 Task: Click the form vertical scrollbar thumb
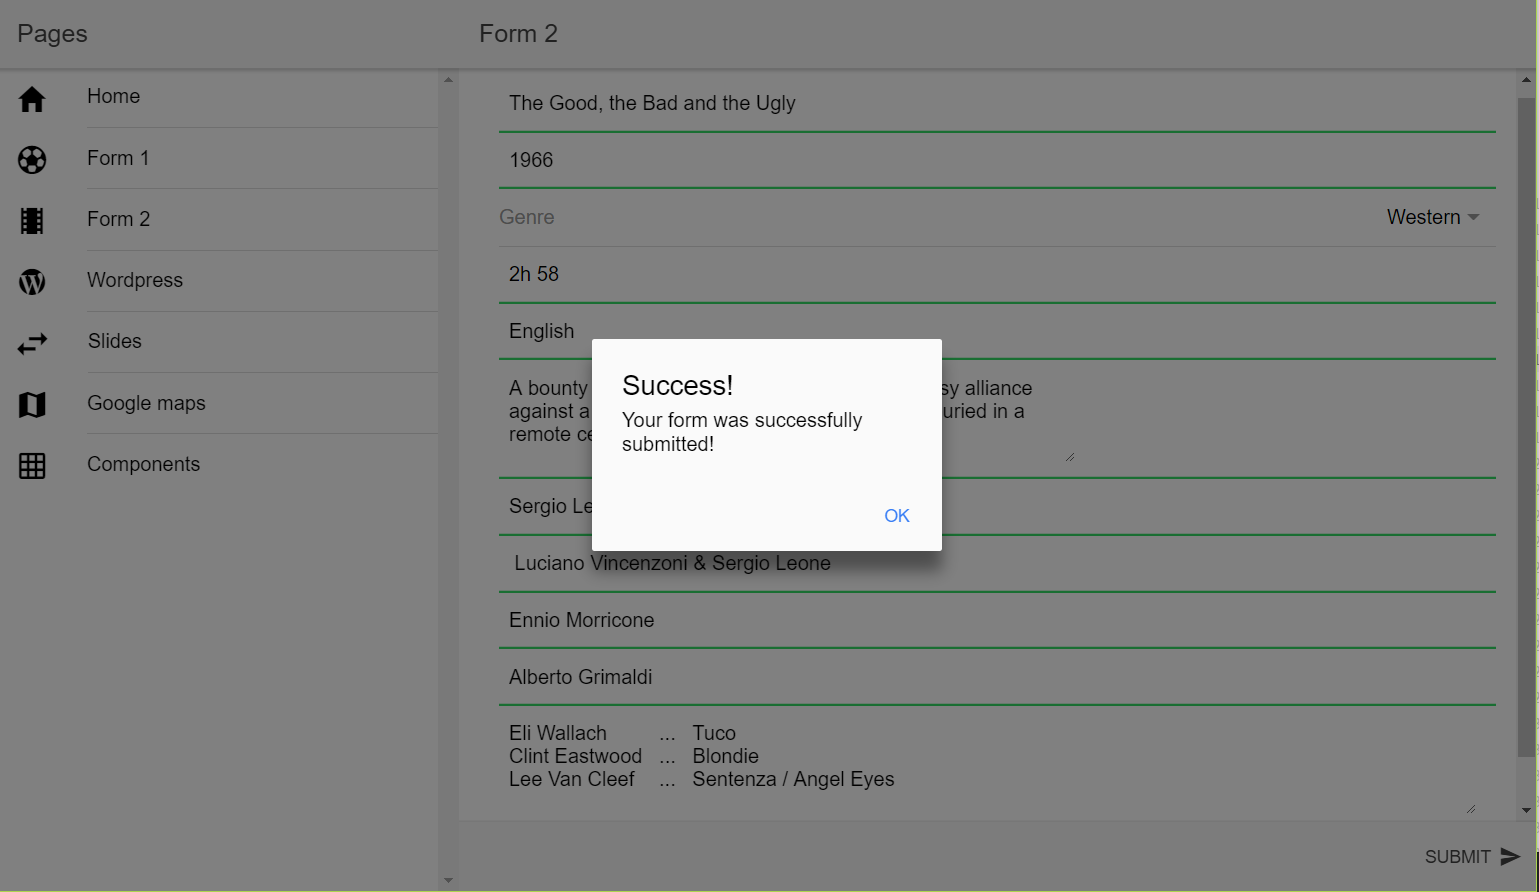(x=1526, y=427)
